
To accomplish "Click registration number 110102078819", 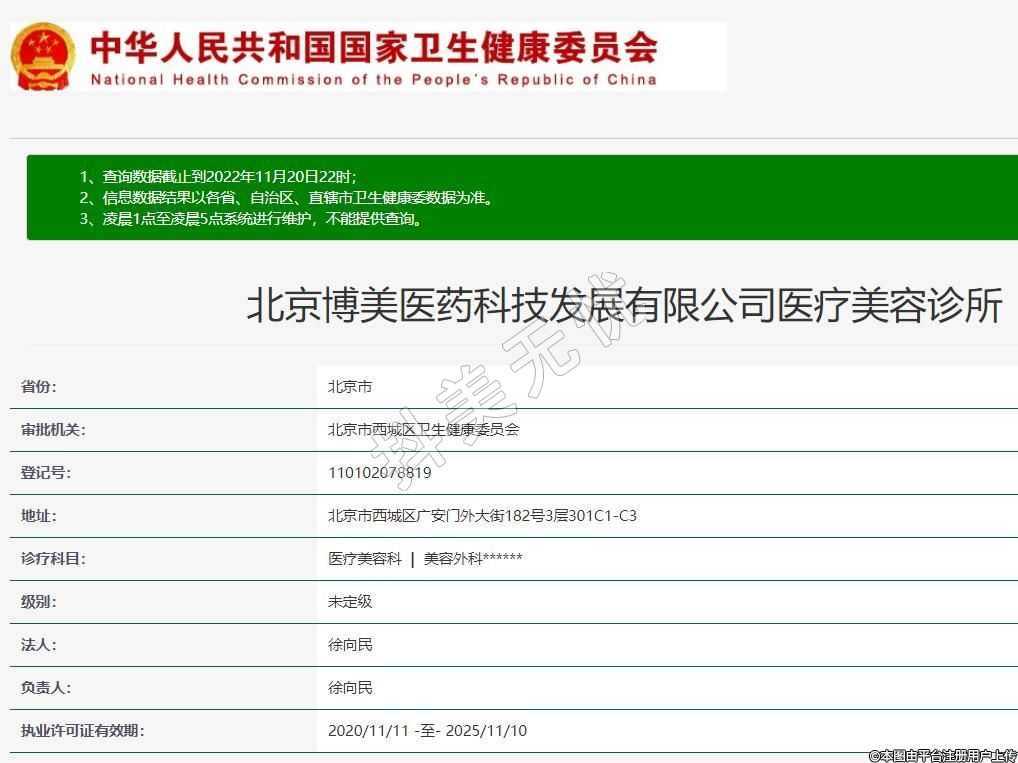I will pos(379,473).
